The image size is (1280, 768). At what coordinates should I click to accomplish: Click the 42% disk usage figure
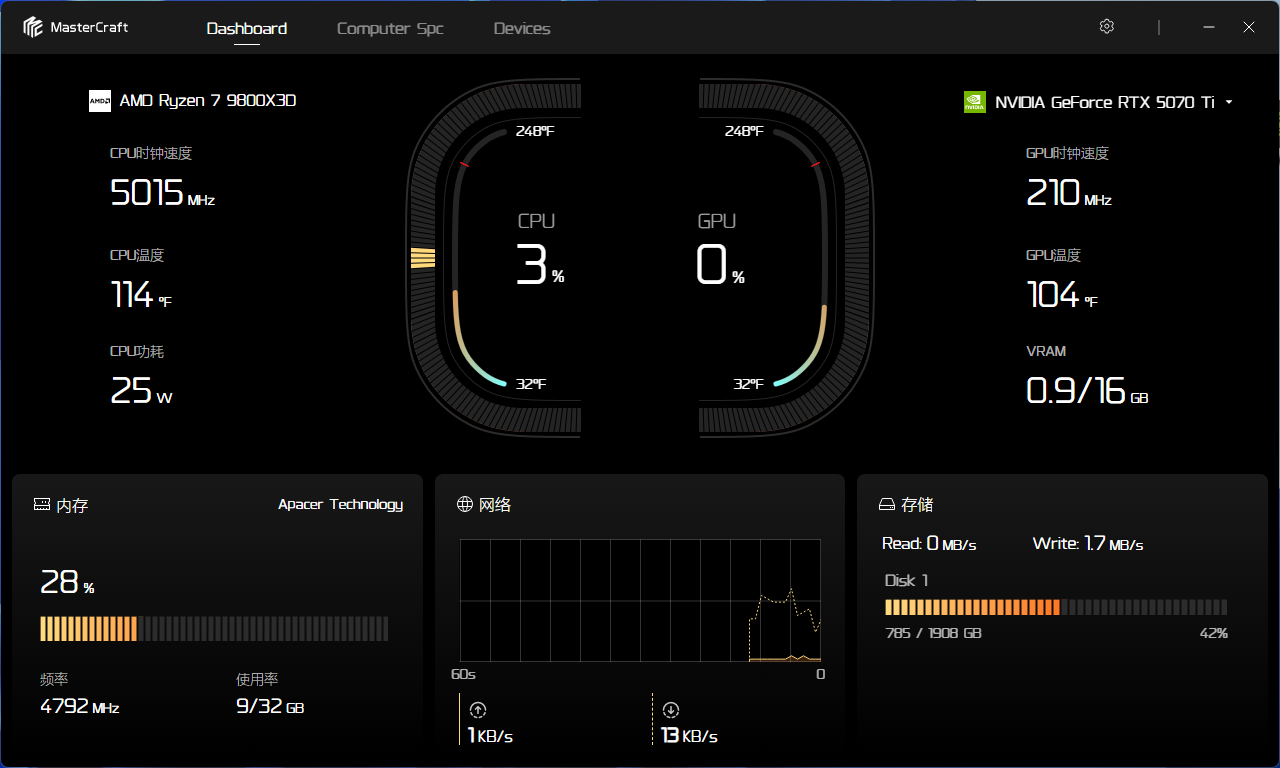1214,633
